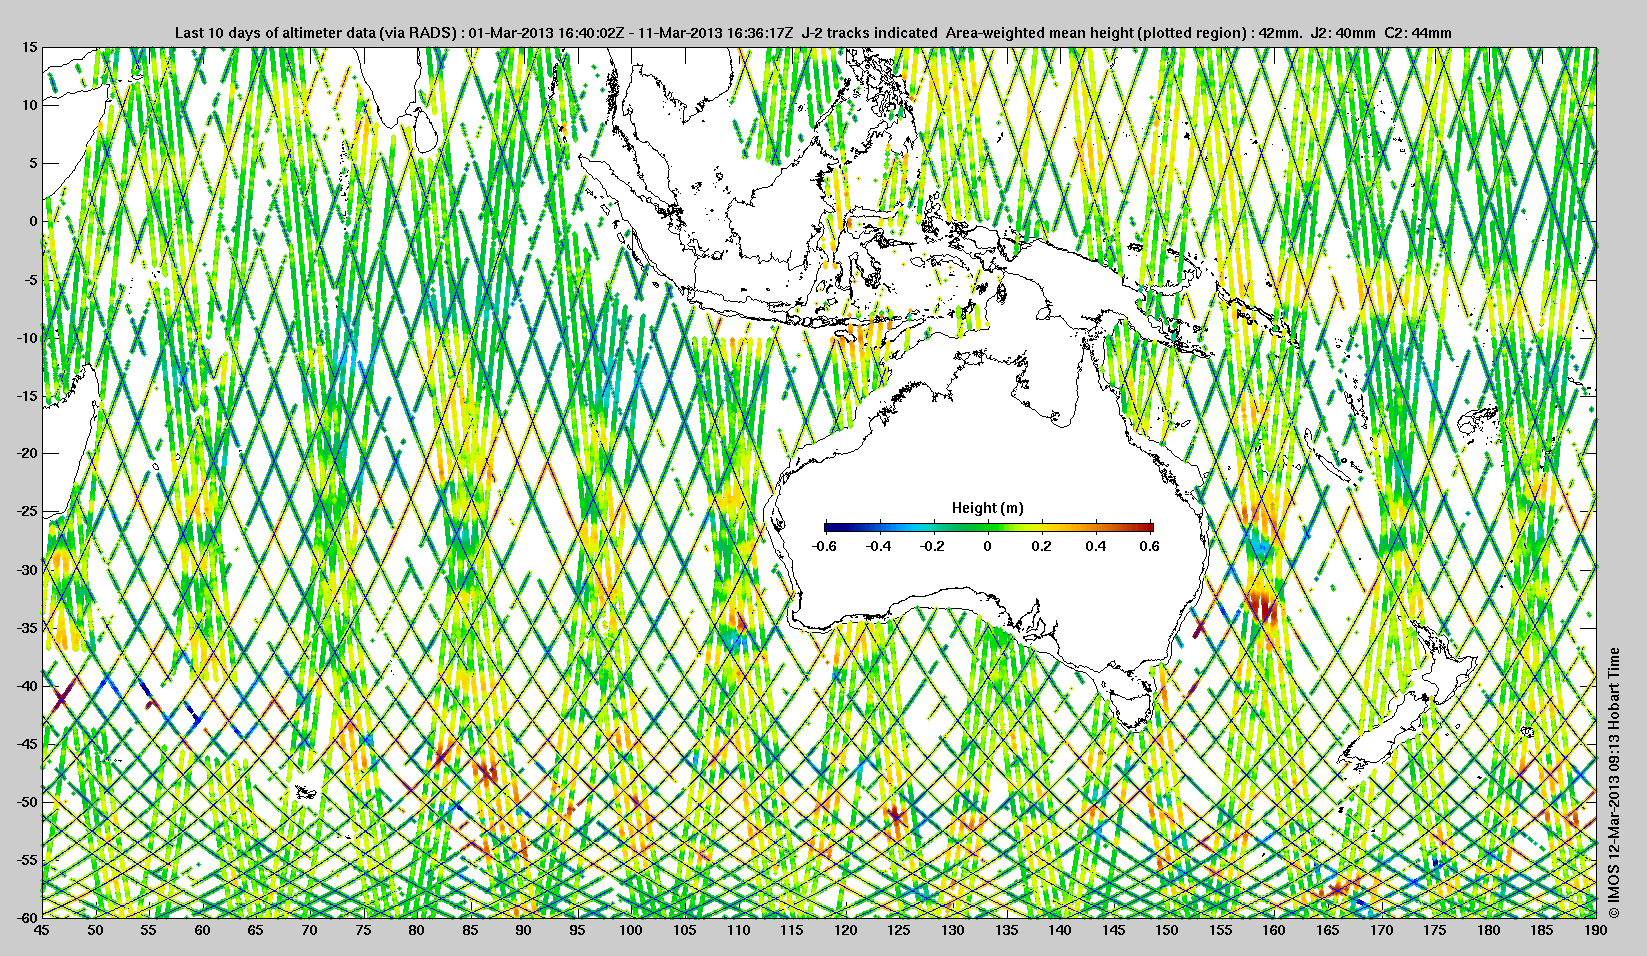The image size is (1647, 956).
Task: Click the latitude axis label -40
Action: (x=27, y=686)
